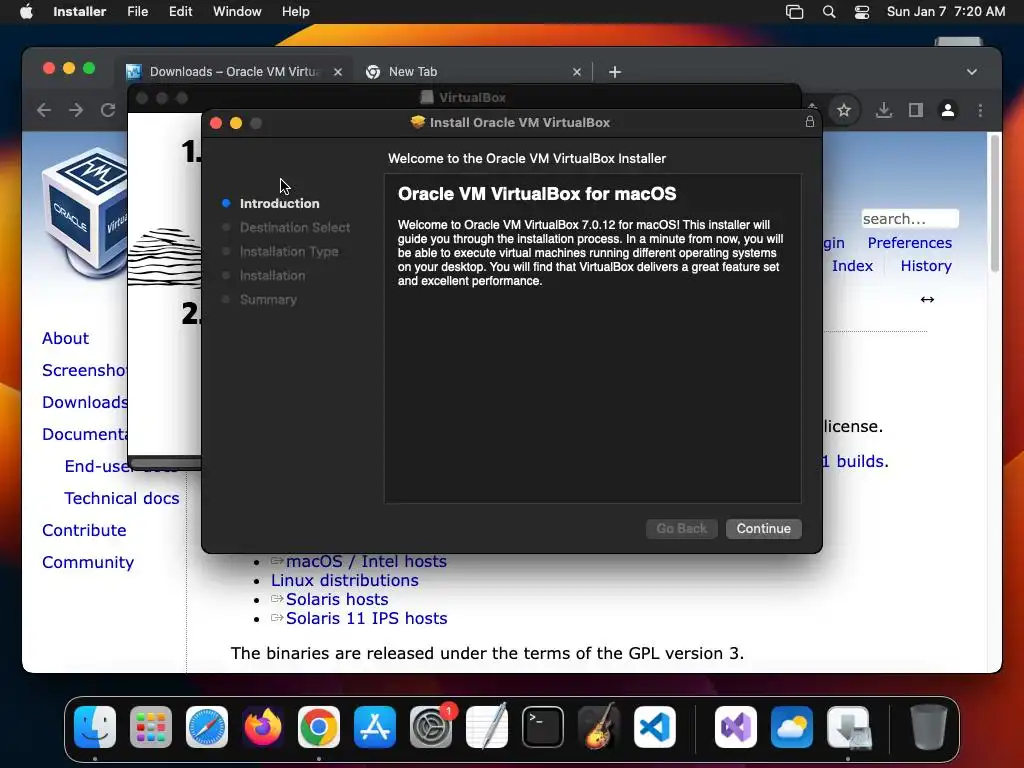The image size is (1024, 768).
Task: Click the macOS / Intel hosts link
Action: click(366, 562)
